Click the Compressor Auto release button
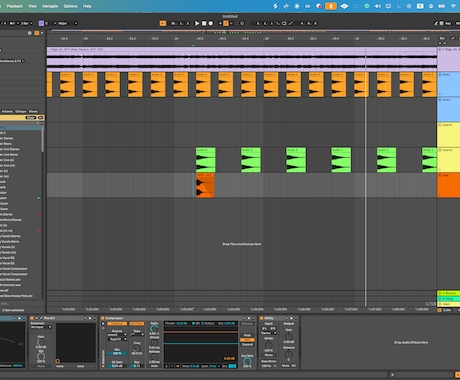The image size is (460, 380). 154,366
